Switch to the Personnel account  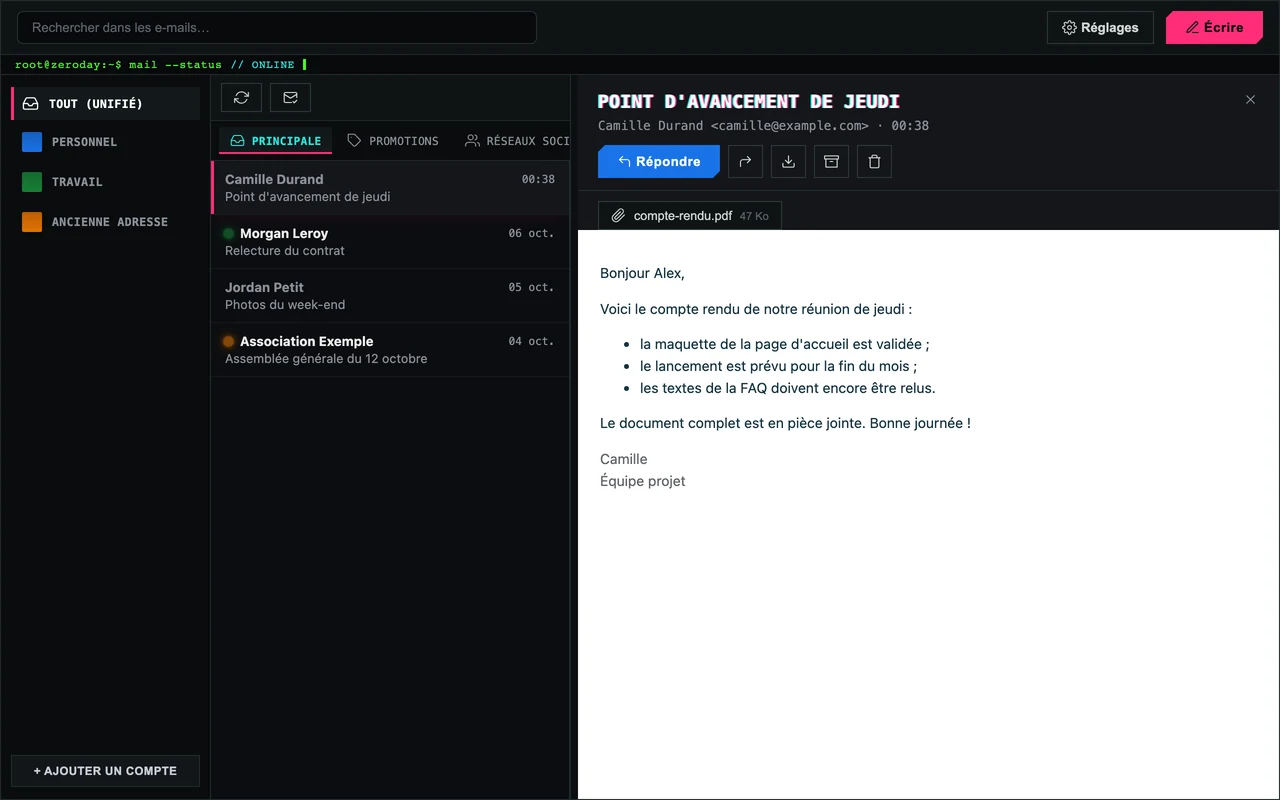pyautogui.click(x=105, y=142)
